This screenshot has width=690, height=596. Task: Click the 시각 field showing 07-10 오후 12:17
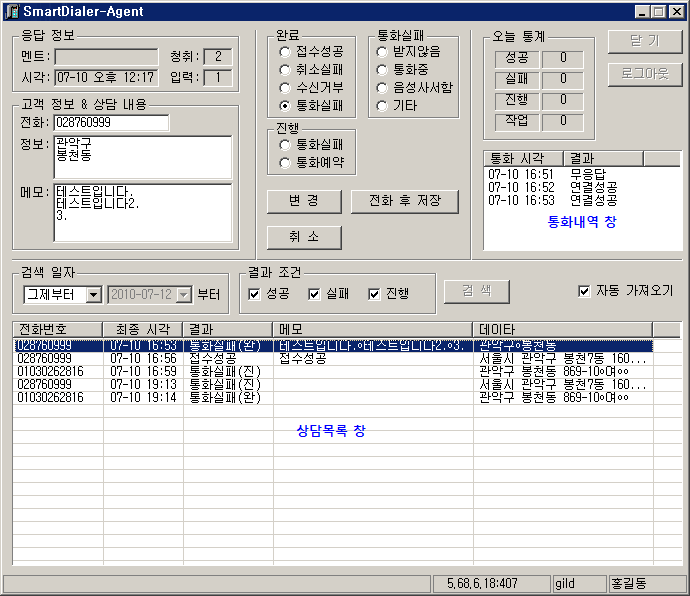[x=106, y=78]
